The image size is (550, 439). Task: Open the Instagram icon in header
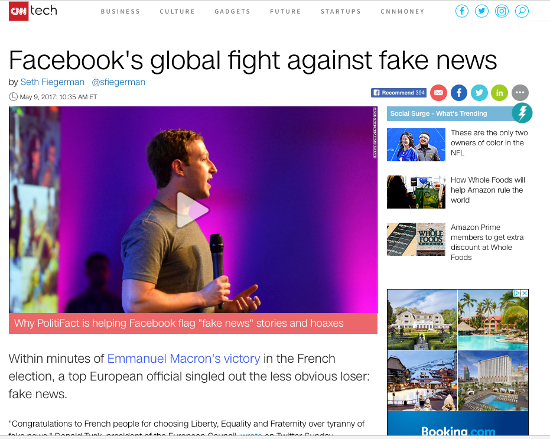click(x=502, y=11)
